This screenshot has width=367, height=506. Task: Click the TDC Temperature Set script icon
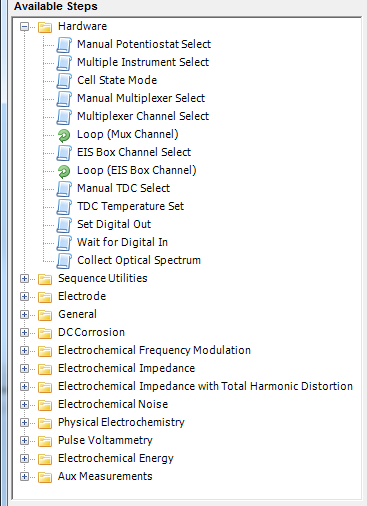[x=64, y=207]
